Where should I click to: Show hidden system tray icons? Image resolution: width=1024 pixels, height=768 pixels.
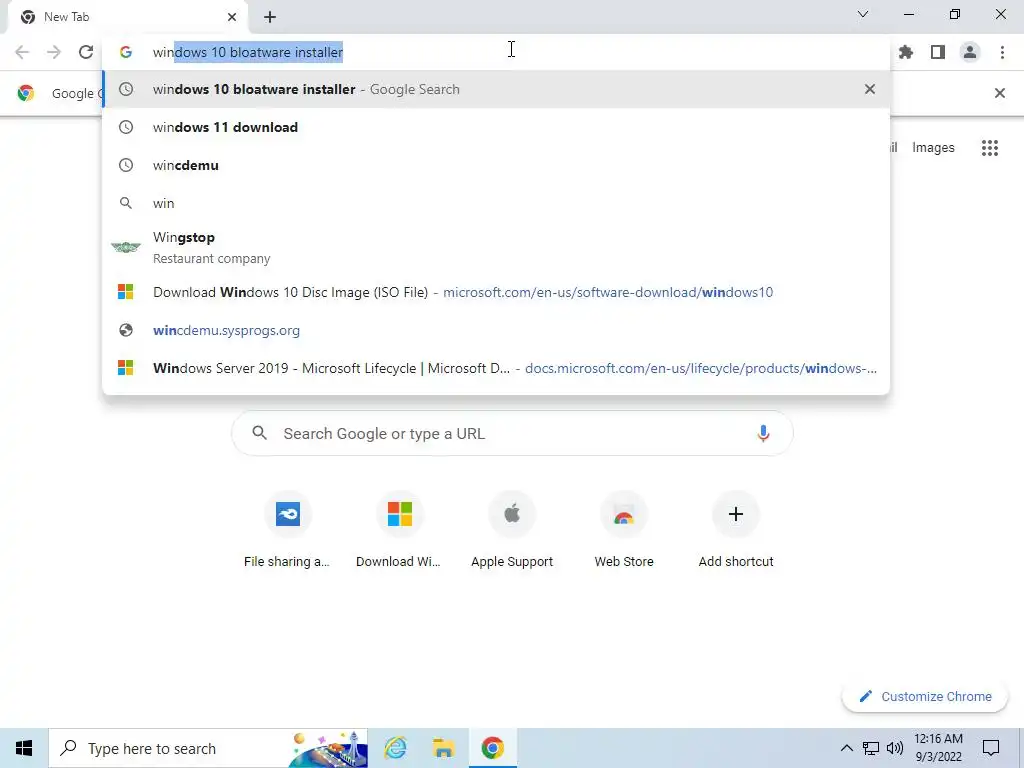coord(846,748)
